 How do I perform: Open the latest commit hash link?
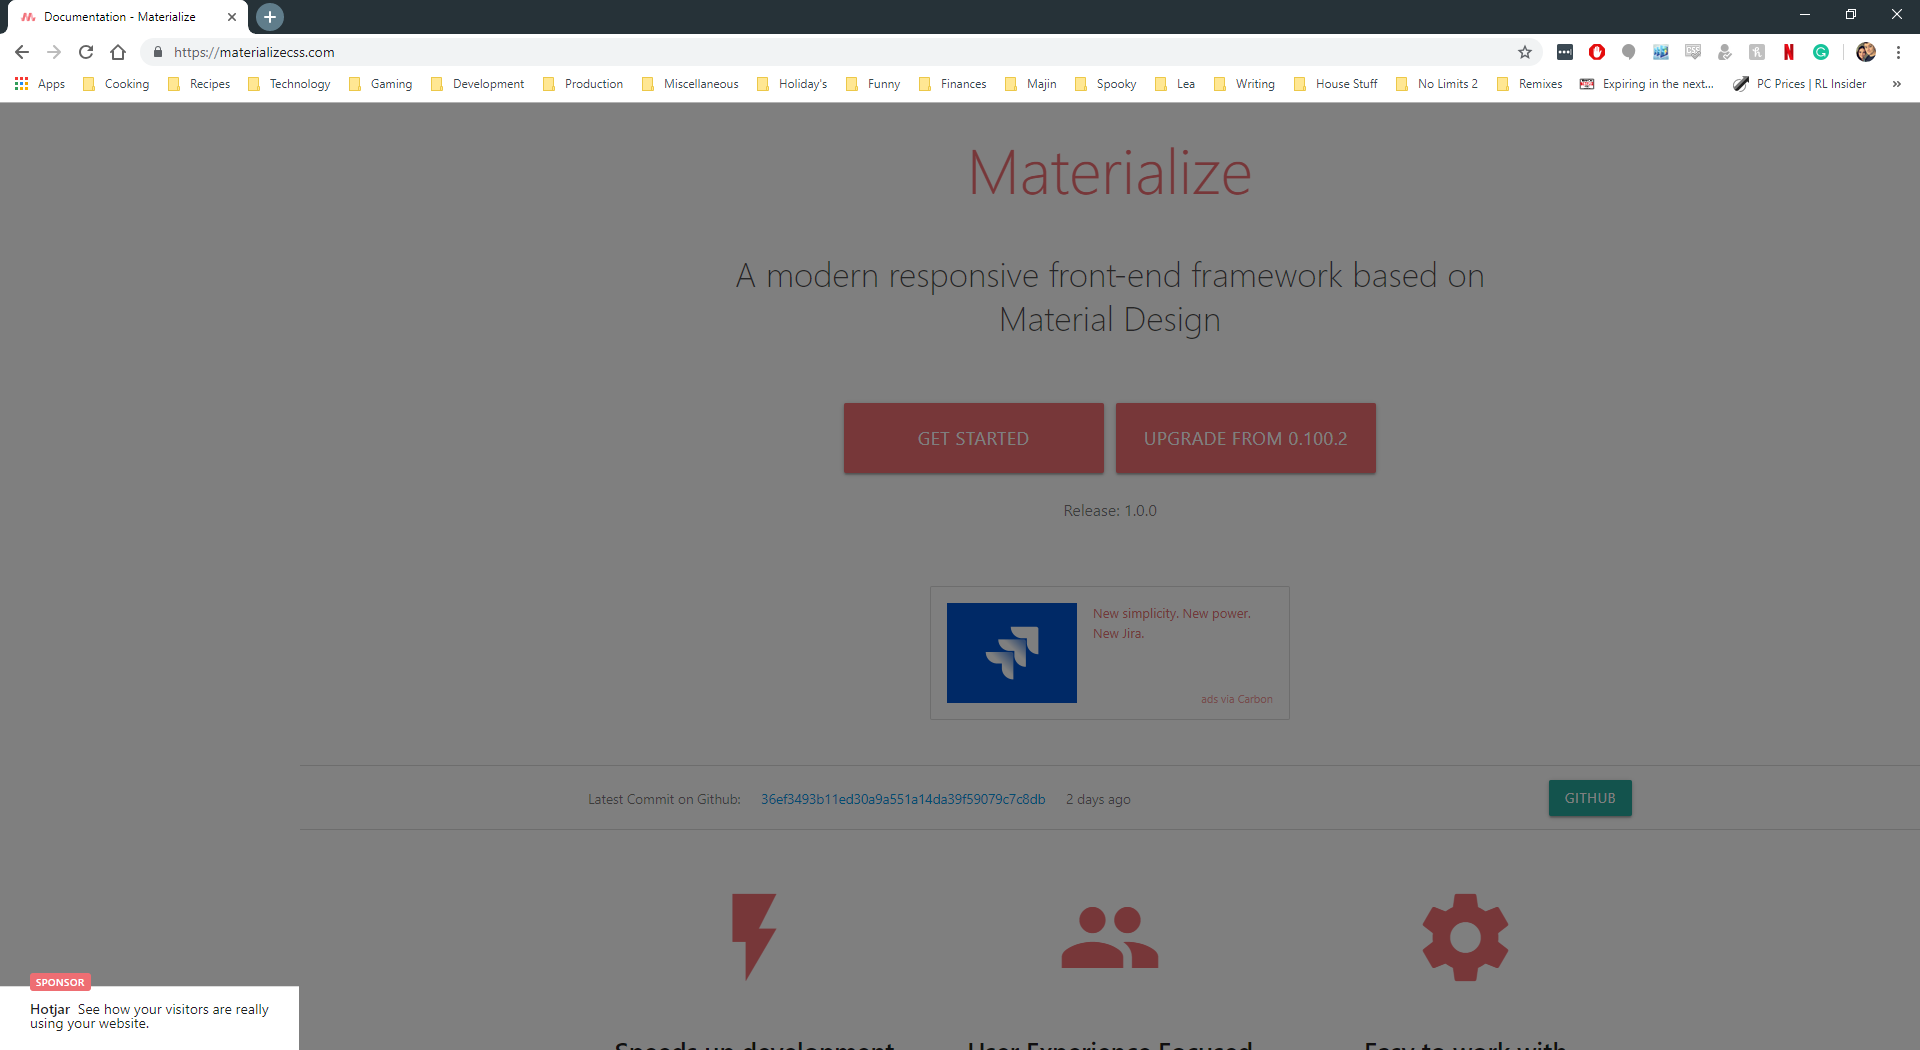(x=903, y=799)
